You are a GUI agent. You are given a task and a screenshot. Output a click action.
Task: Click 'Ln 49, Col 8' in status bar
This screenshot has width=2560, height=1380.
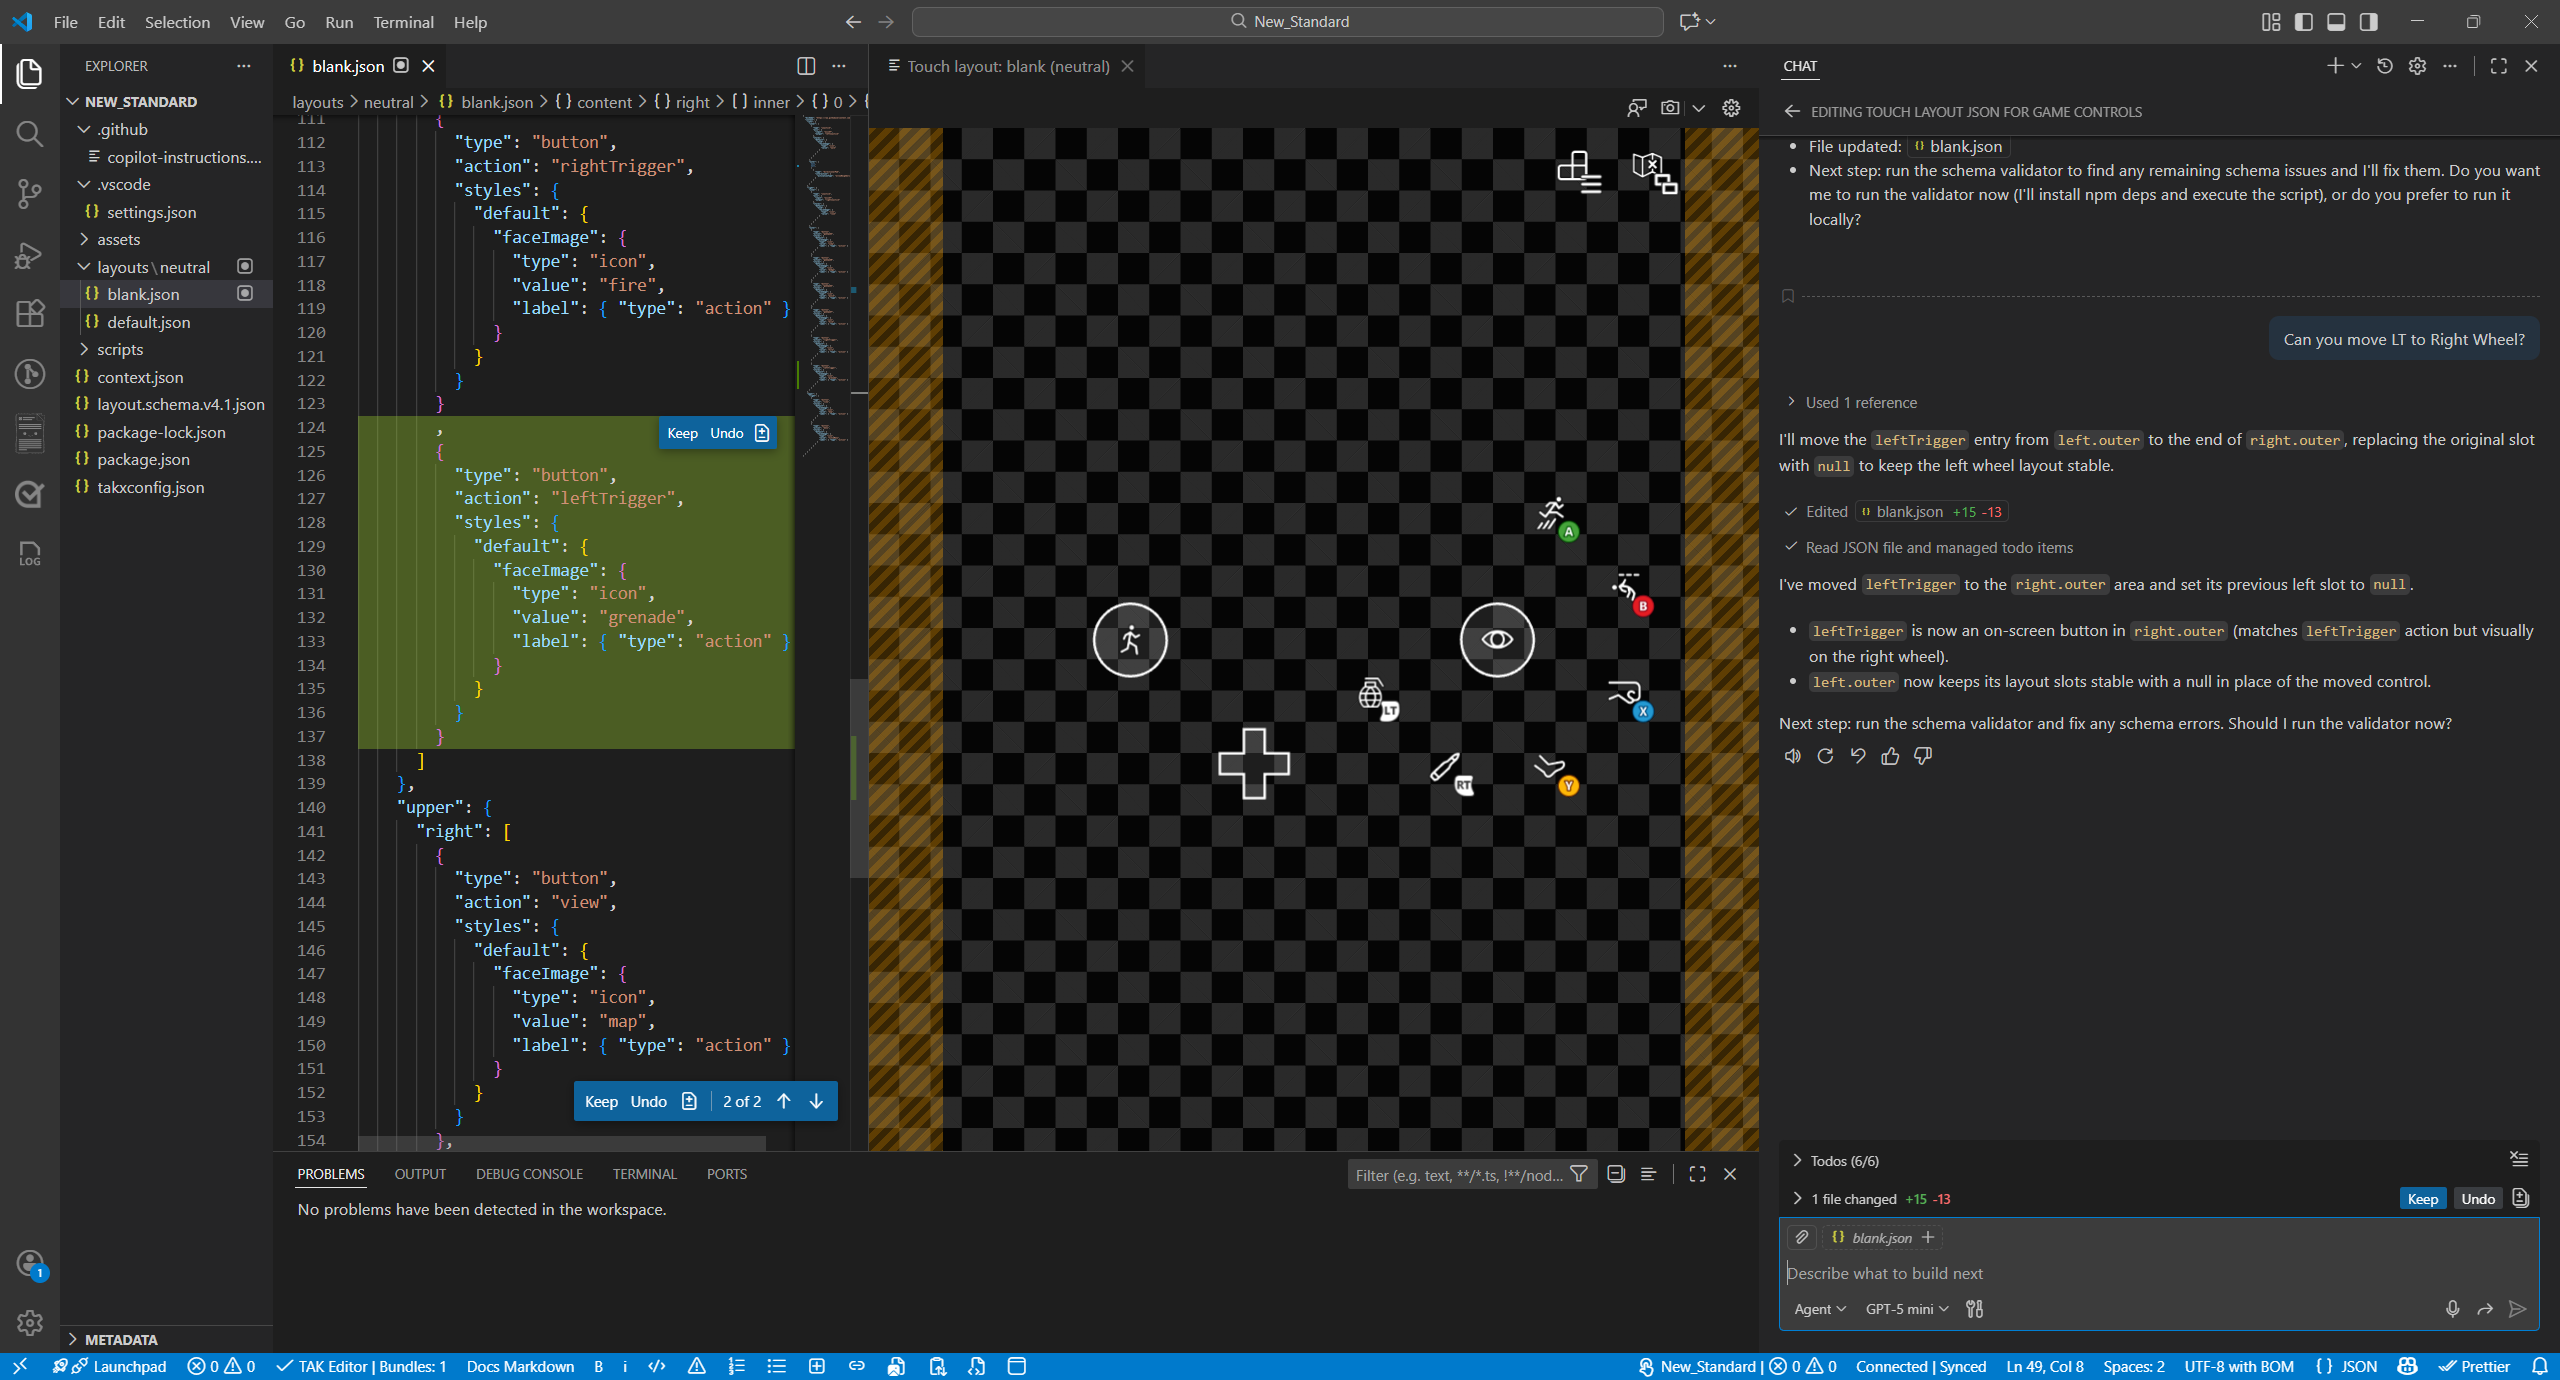pyautogui.click(x=2045, y=1366)
